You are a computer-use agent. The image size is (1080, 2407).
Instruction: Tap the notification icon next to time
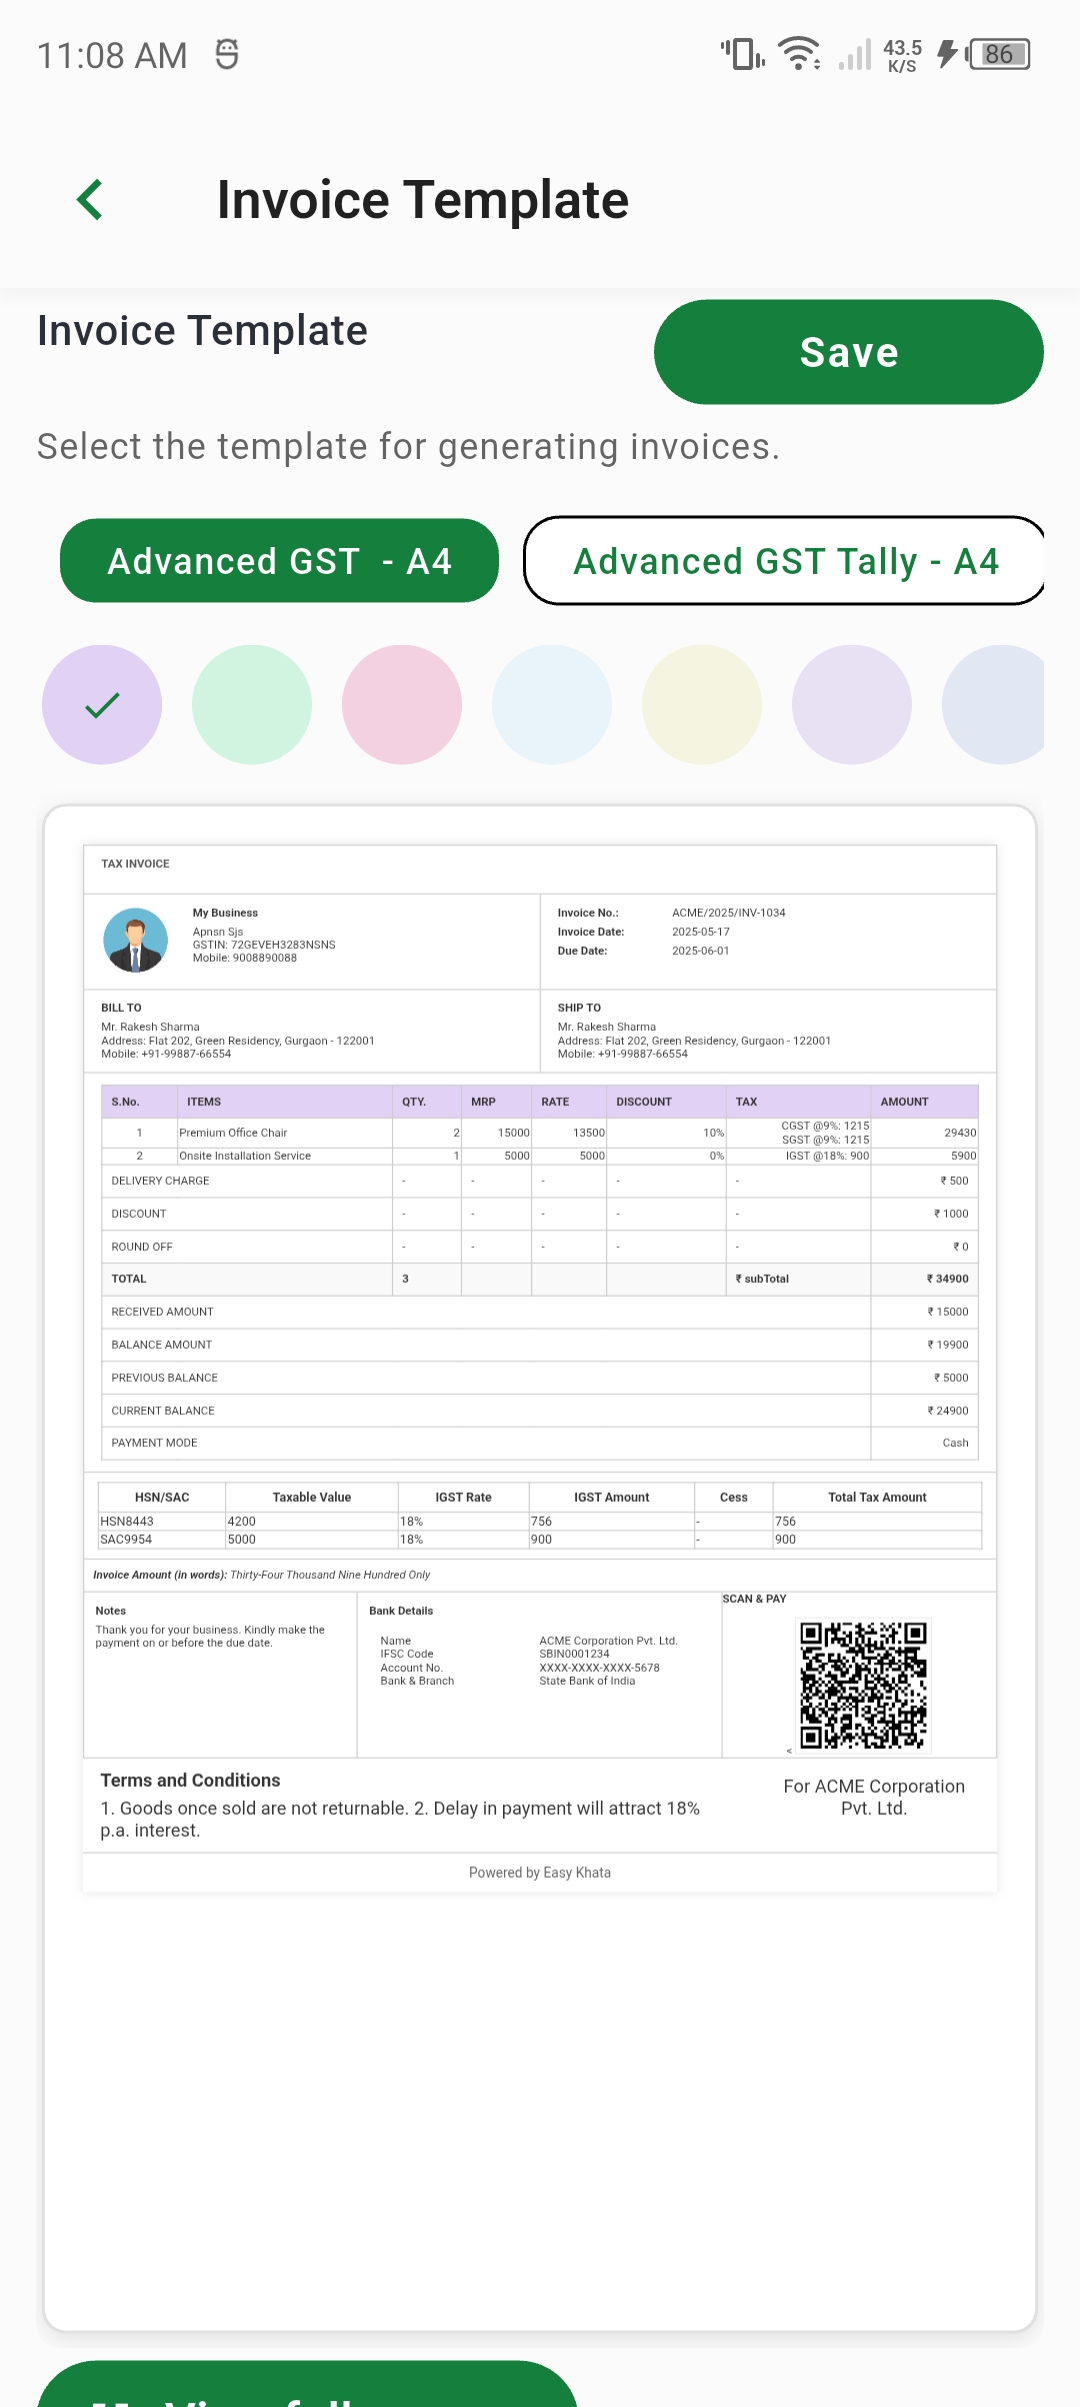point(227,54)
